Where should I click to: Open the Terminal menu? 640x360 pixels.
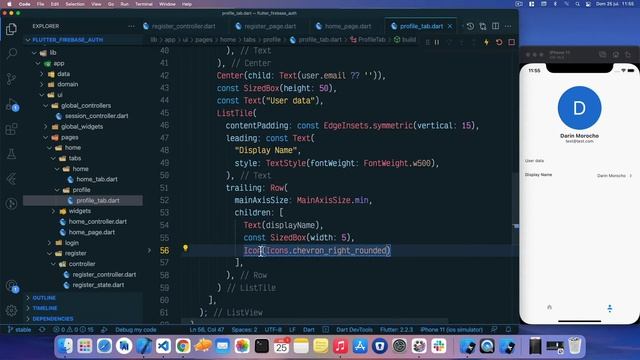point(144,4)
